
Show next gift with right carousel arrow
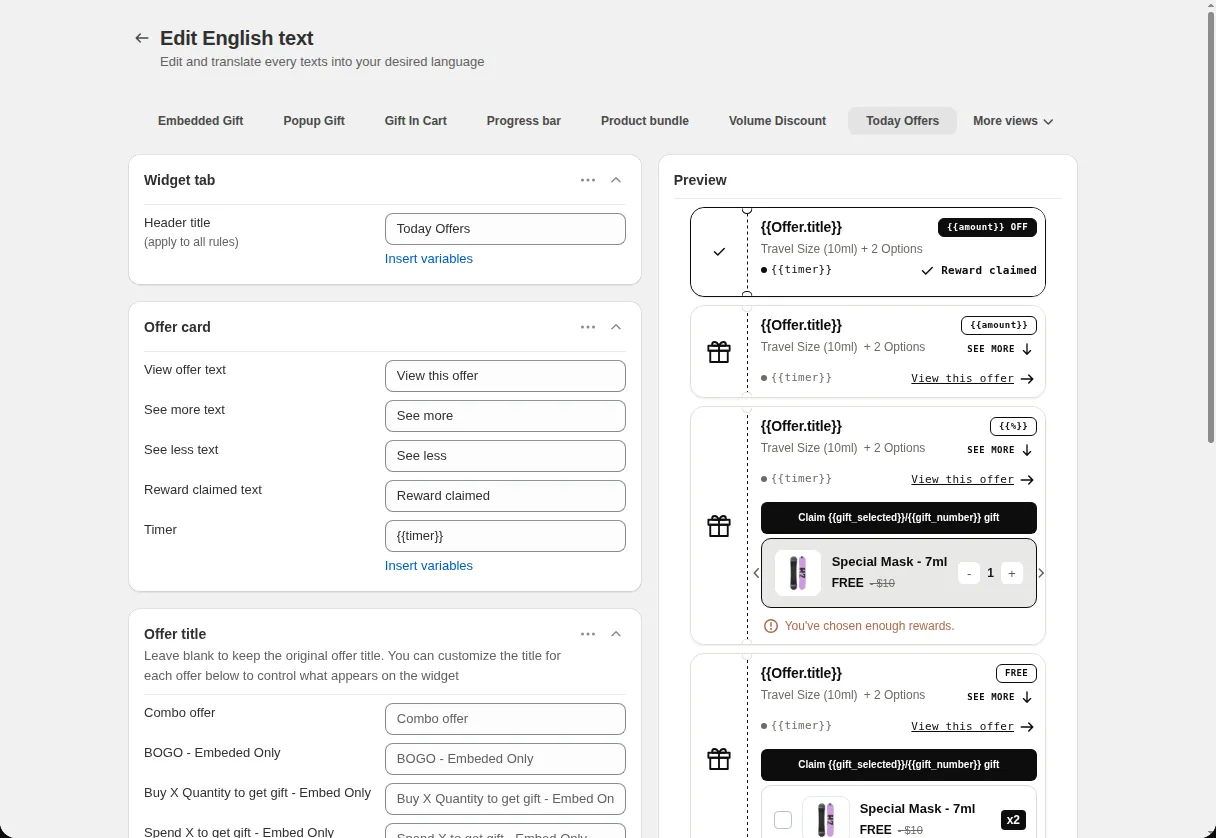tap(1041, 573)
